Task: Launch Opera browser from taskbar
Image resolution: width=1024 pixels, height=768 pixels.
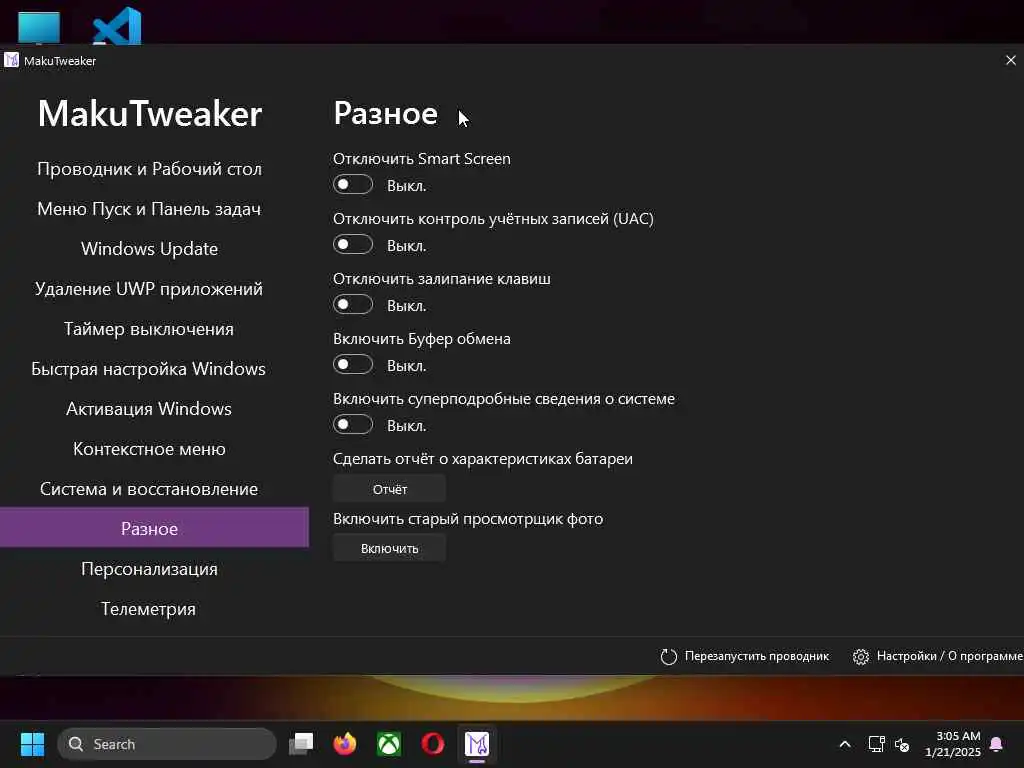Action: coord(432,744)
